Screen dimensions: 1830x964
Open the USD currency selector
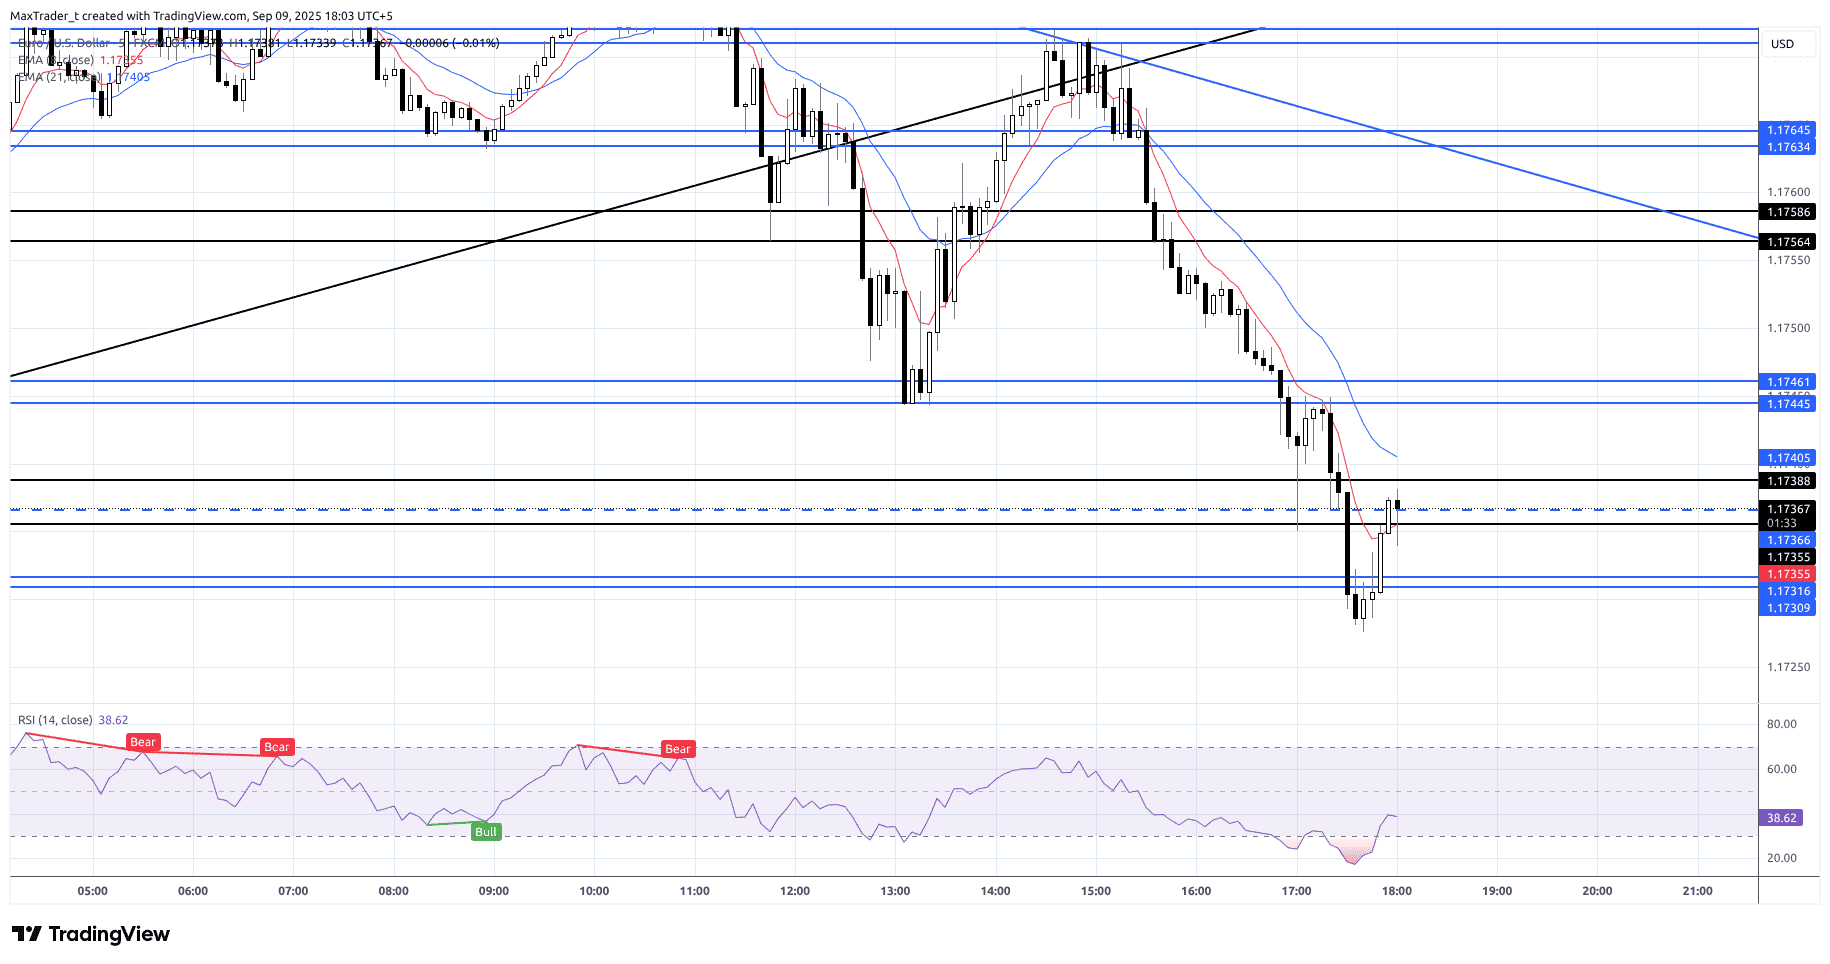(x=1782, y=44)
